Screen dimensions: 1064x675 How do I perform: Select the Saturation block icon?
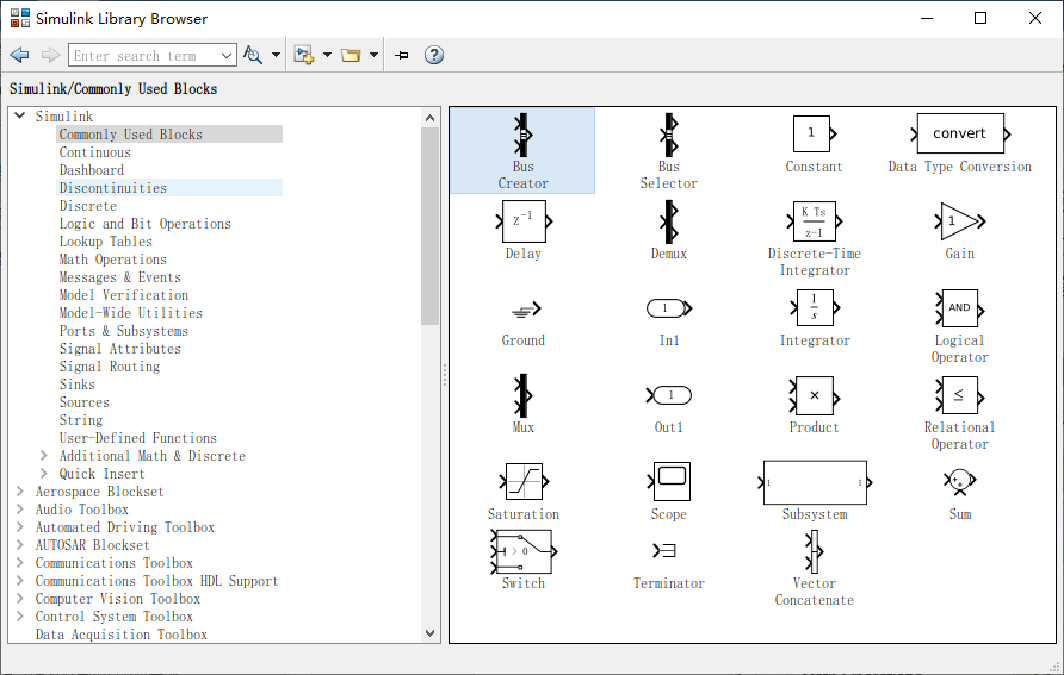pyautogui.click(x=524, y=482)
